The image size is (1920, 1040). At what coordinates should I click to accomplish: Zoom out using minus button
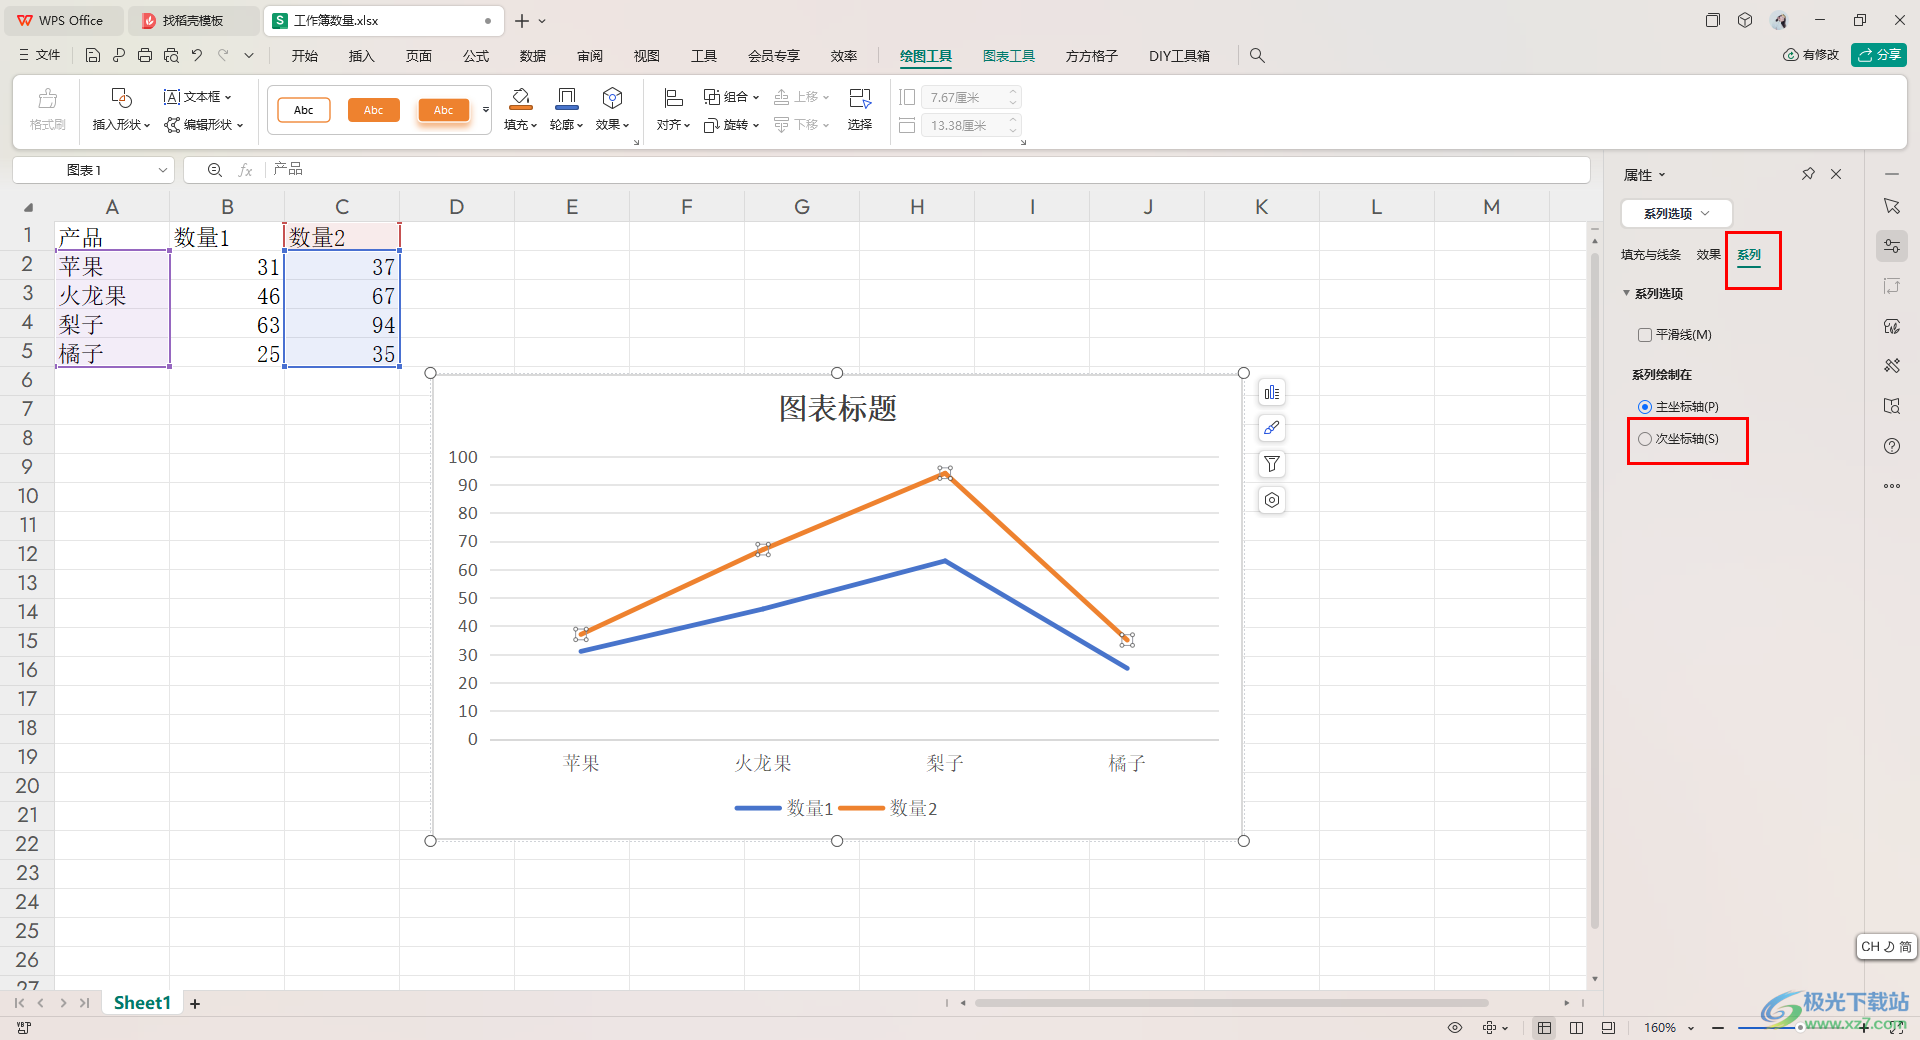pyautogui.click(x=1718, y=1027)
